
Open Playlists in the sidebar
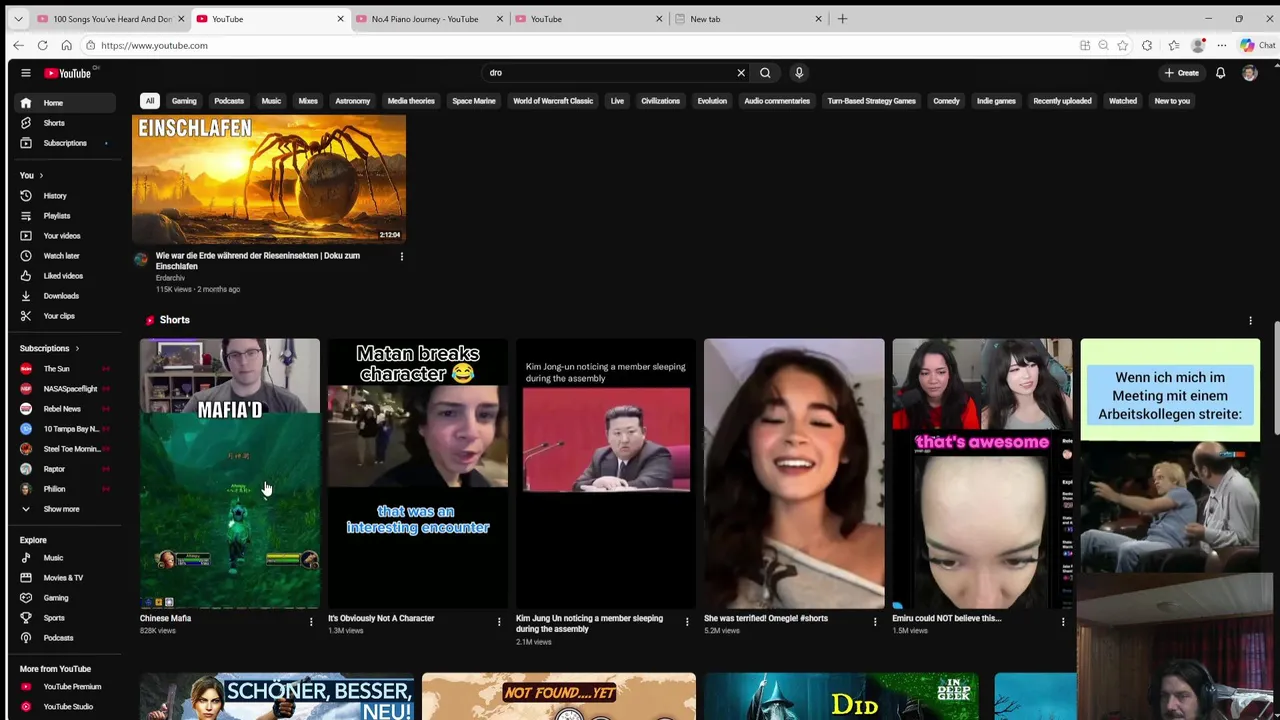[66, 216]
